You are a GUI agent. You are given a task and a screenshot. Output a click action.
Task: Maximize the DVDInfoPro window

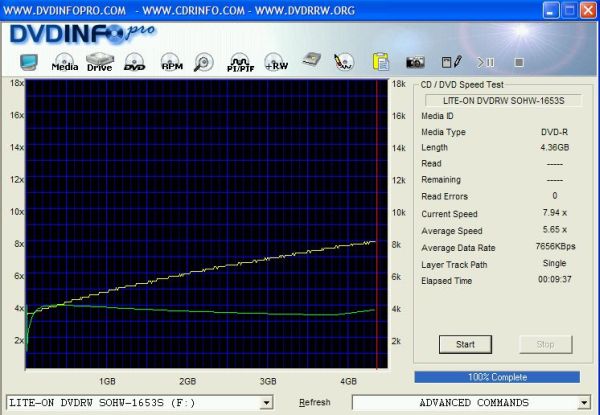pyautogui.click(x=569, y=10)
